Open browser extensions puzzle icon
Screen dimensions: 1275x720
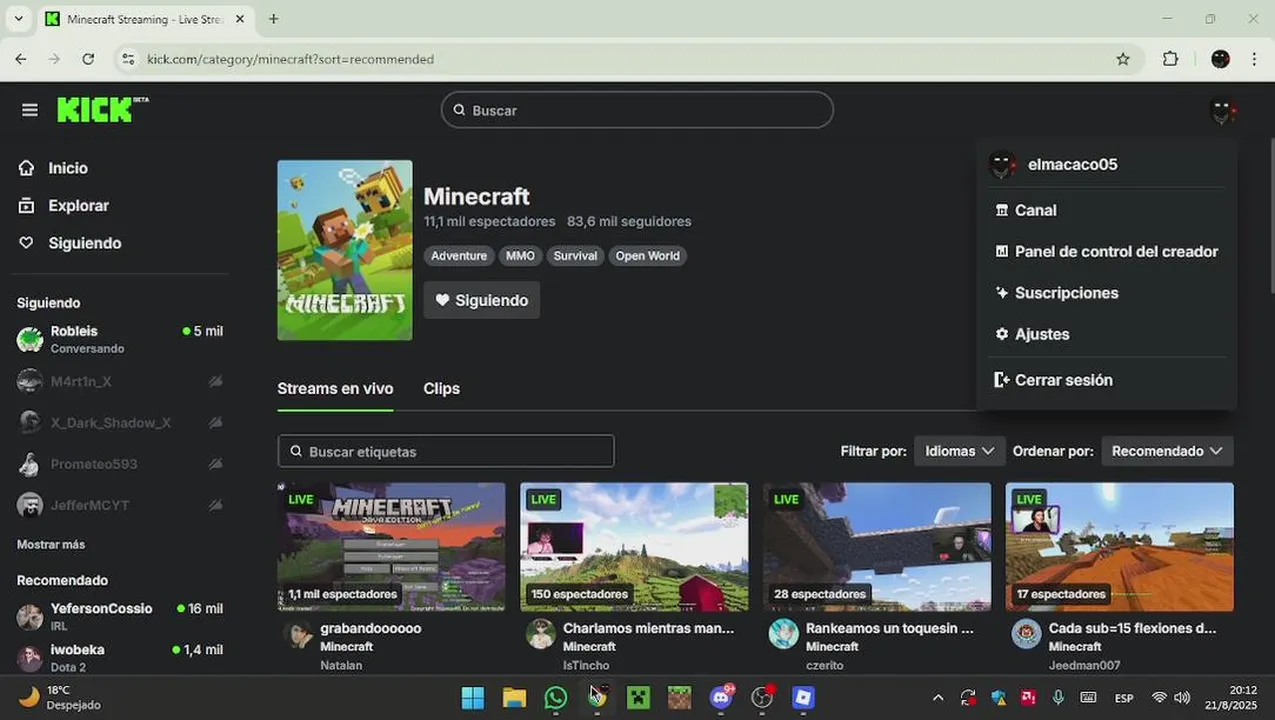(x=1170, y=59)
